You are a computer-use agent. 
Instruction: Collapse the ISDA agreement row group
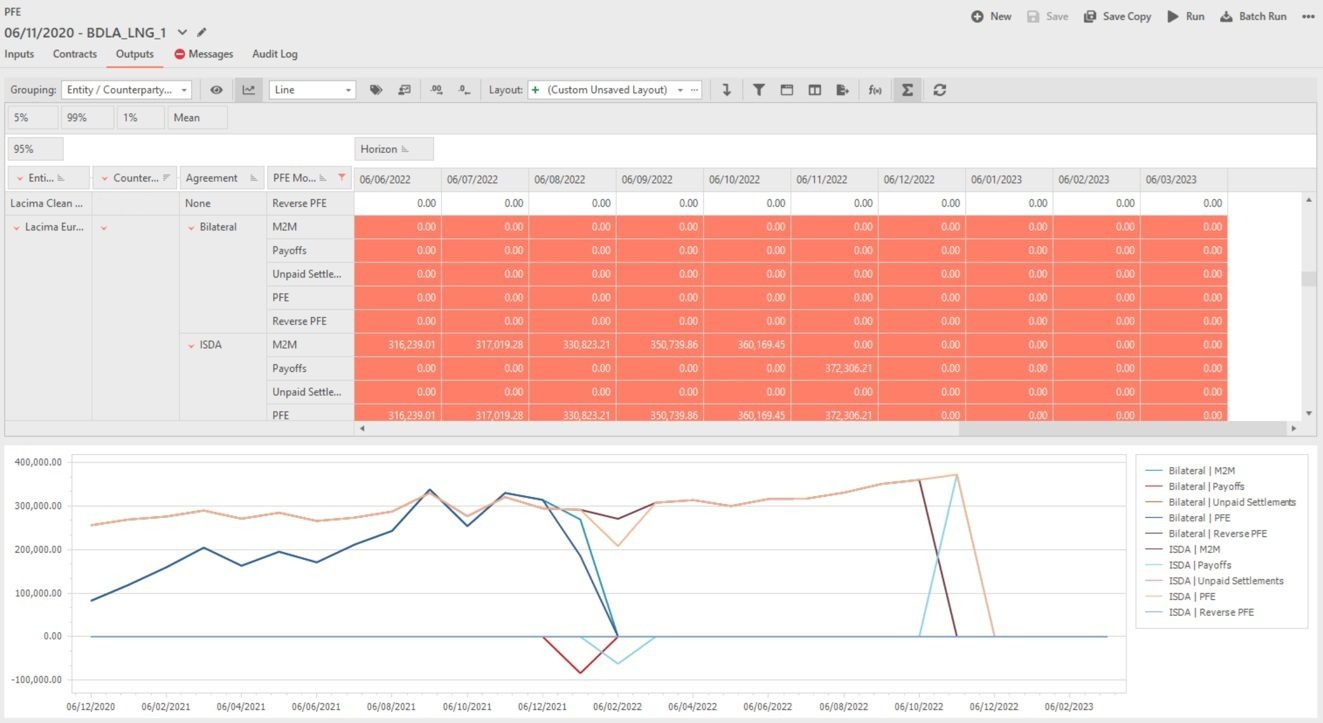191,345
